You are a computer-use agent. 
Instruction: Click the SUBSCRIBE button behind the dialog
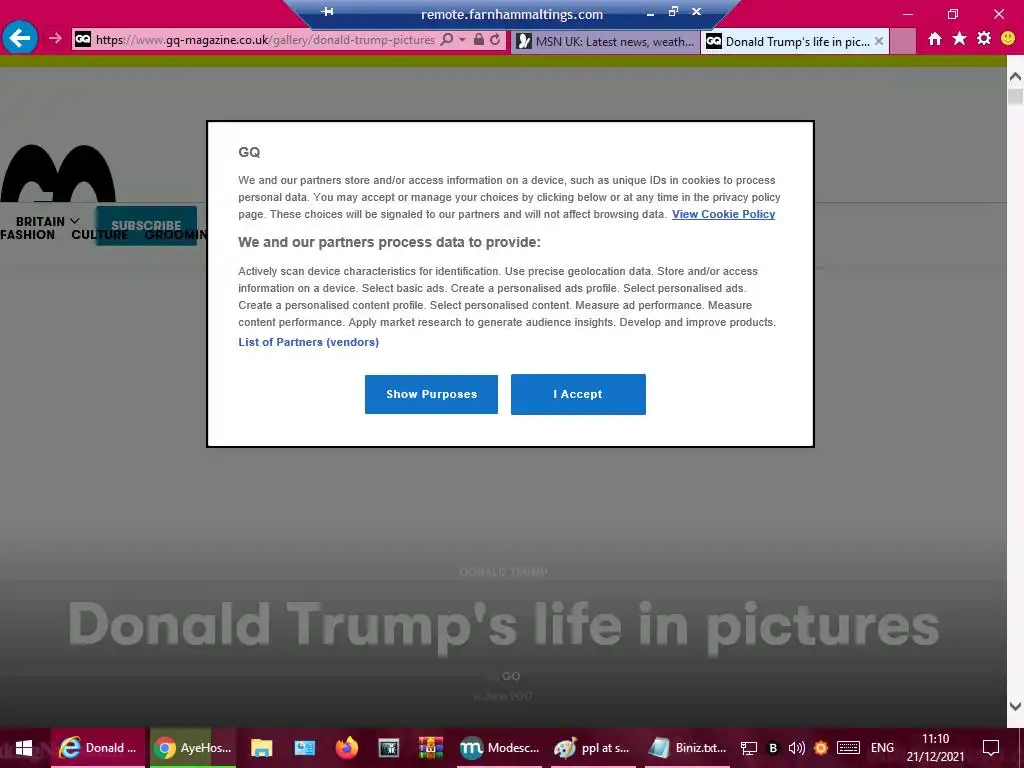pos(146,226)
